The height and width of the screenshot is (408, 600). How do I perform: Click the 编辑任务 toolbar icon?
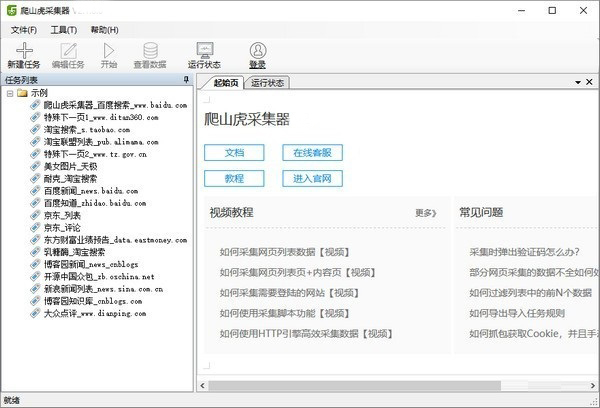(x=68, y=50)
